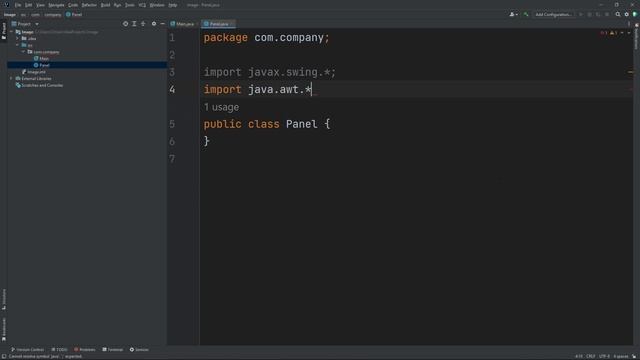Click Panel breadcrumb in navigation bar
The image size is (640, 360).
click(x=74, y=14)
